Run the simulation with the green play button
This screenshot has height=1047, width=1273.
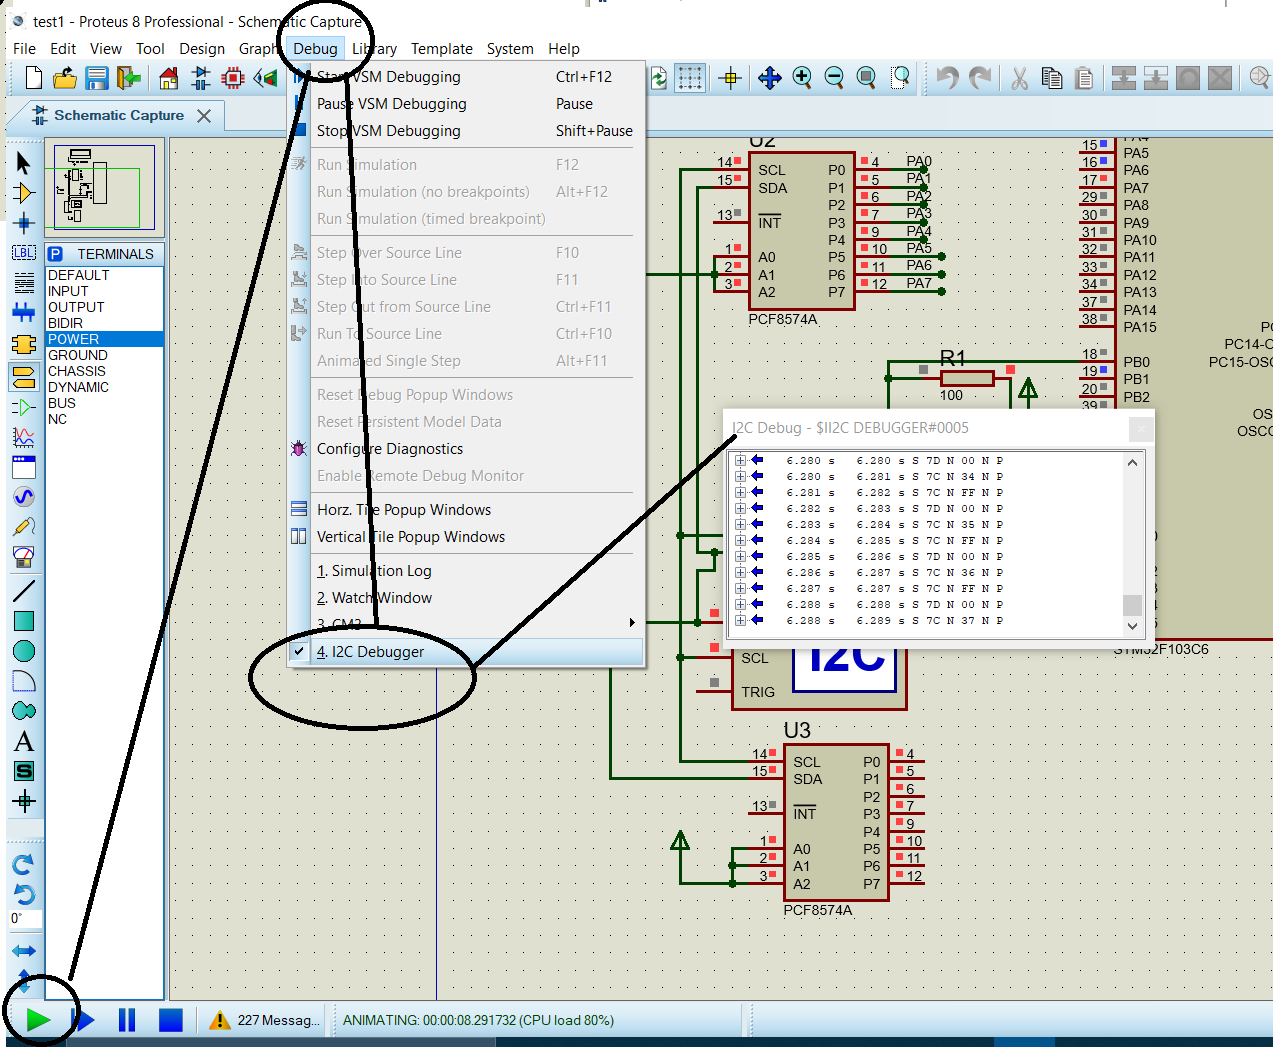pos(39,1020)
